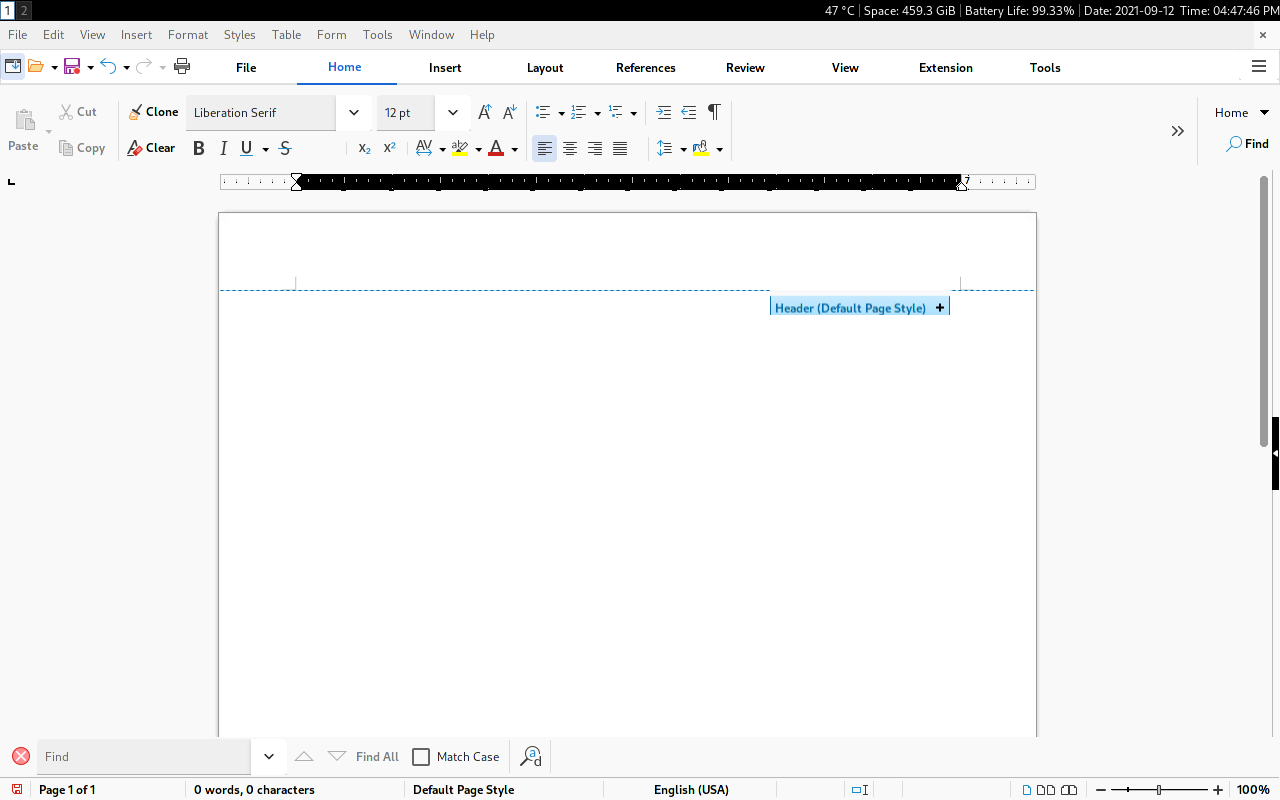Open the Styles menu

click(x=240, y=34)
